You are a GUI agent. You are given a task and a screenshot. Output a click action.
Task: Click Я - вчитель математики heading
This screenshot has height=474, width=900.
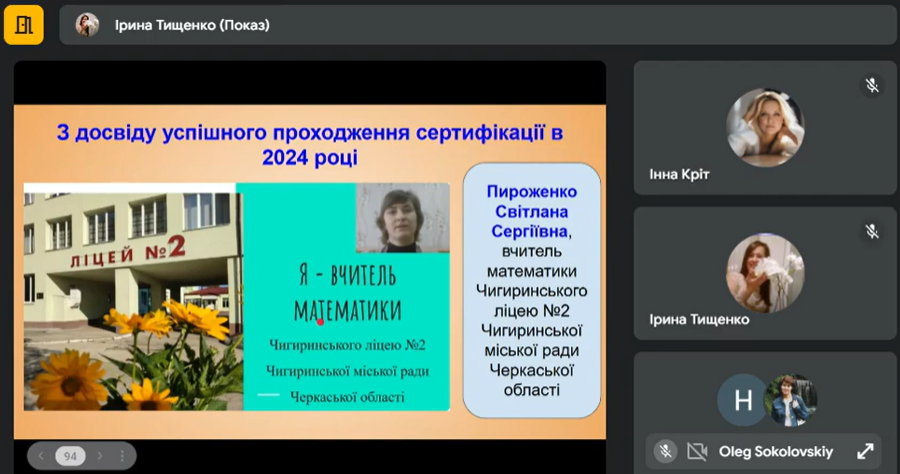[x=347, y=293]
